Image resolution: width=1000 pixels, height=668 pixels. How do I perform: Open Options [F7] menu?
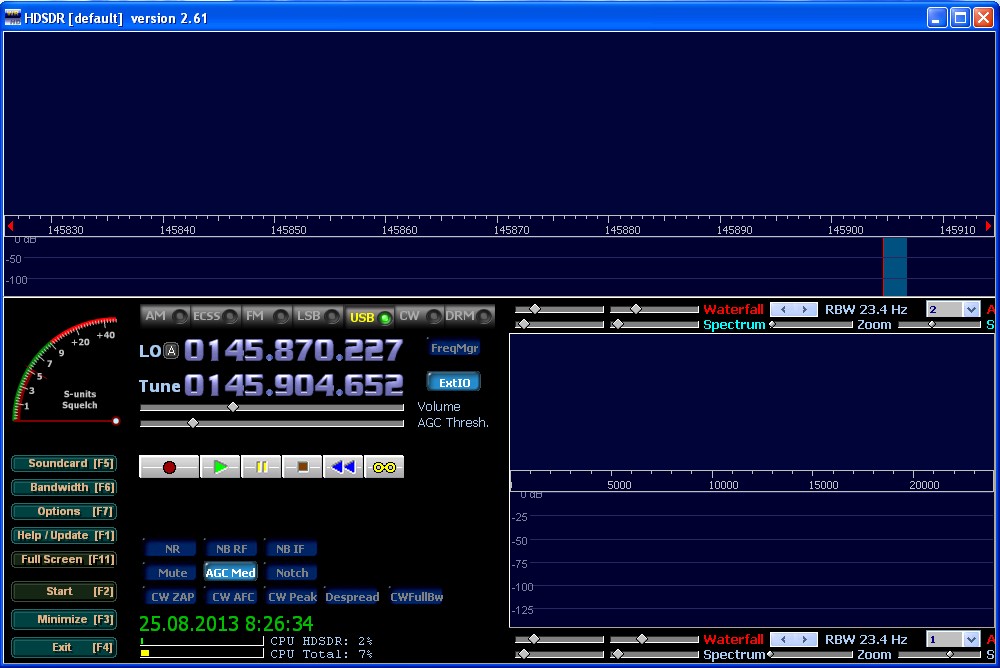(x=63, y=511)
